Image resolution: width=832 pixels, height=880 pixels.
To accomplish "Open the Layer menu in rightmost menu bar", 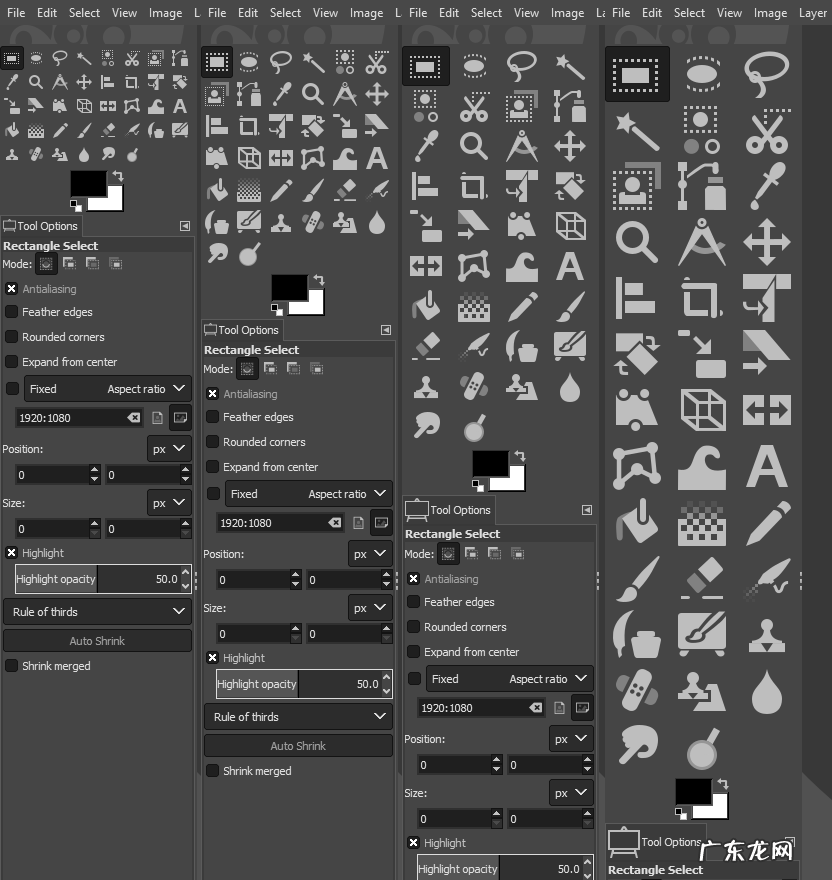I will tap(812, 13).
